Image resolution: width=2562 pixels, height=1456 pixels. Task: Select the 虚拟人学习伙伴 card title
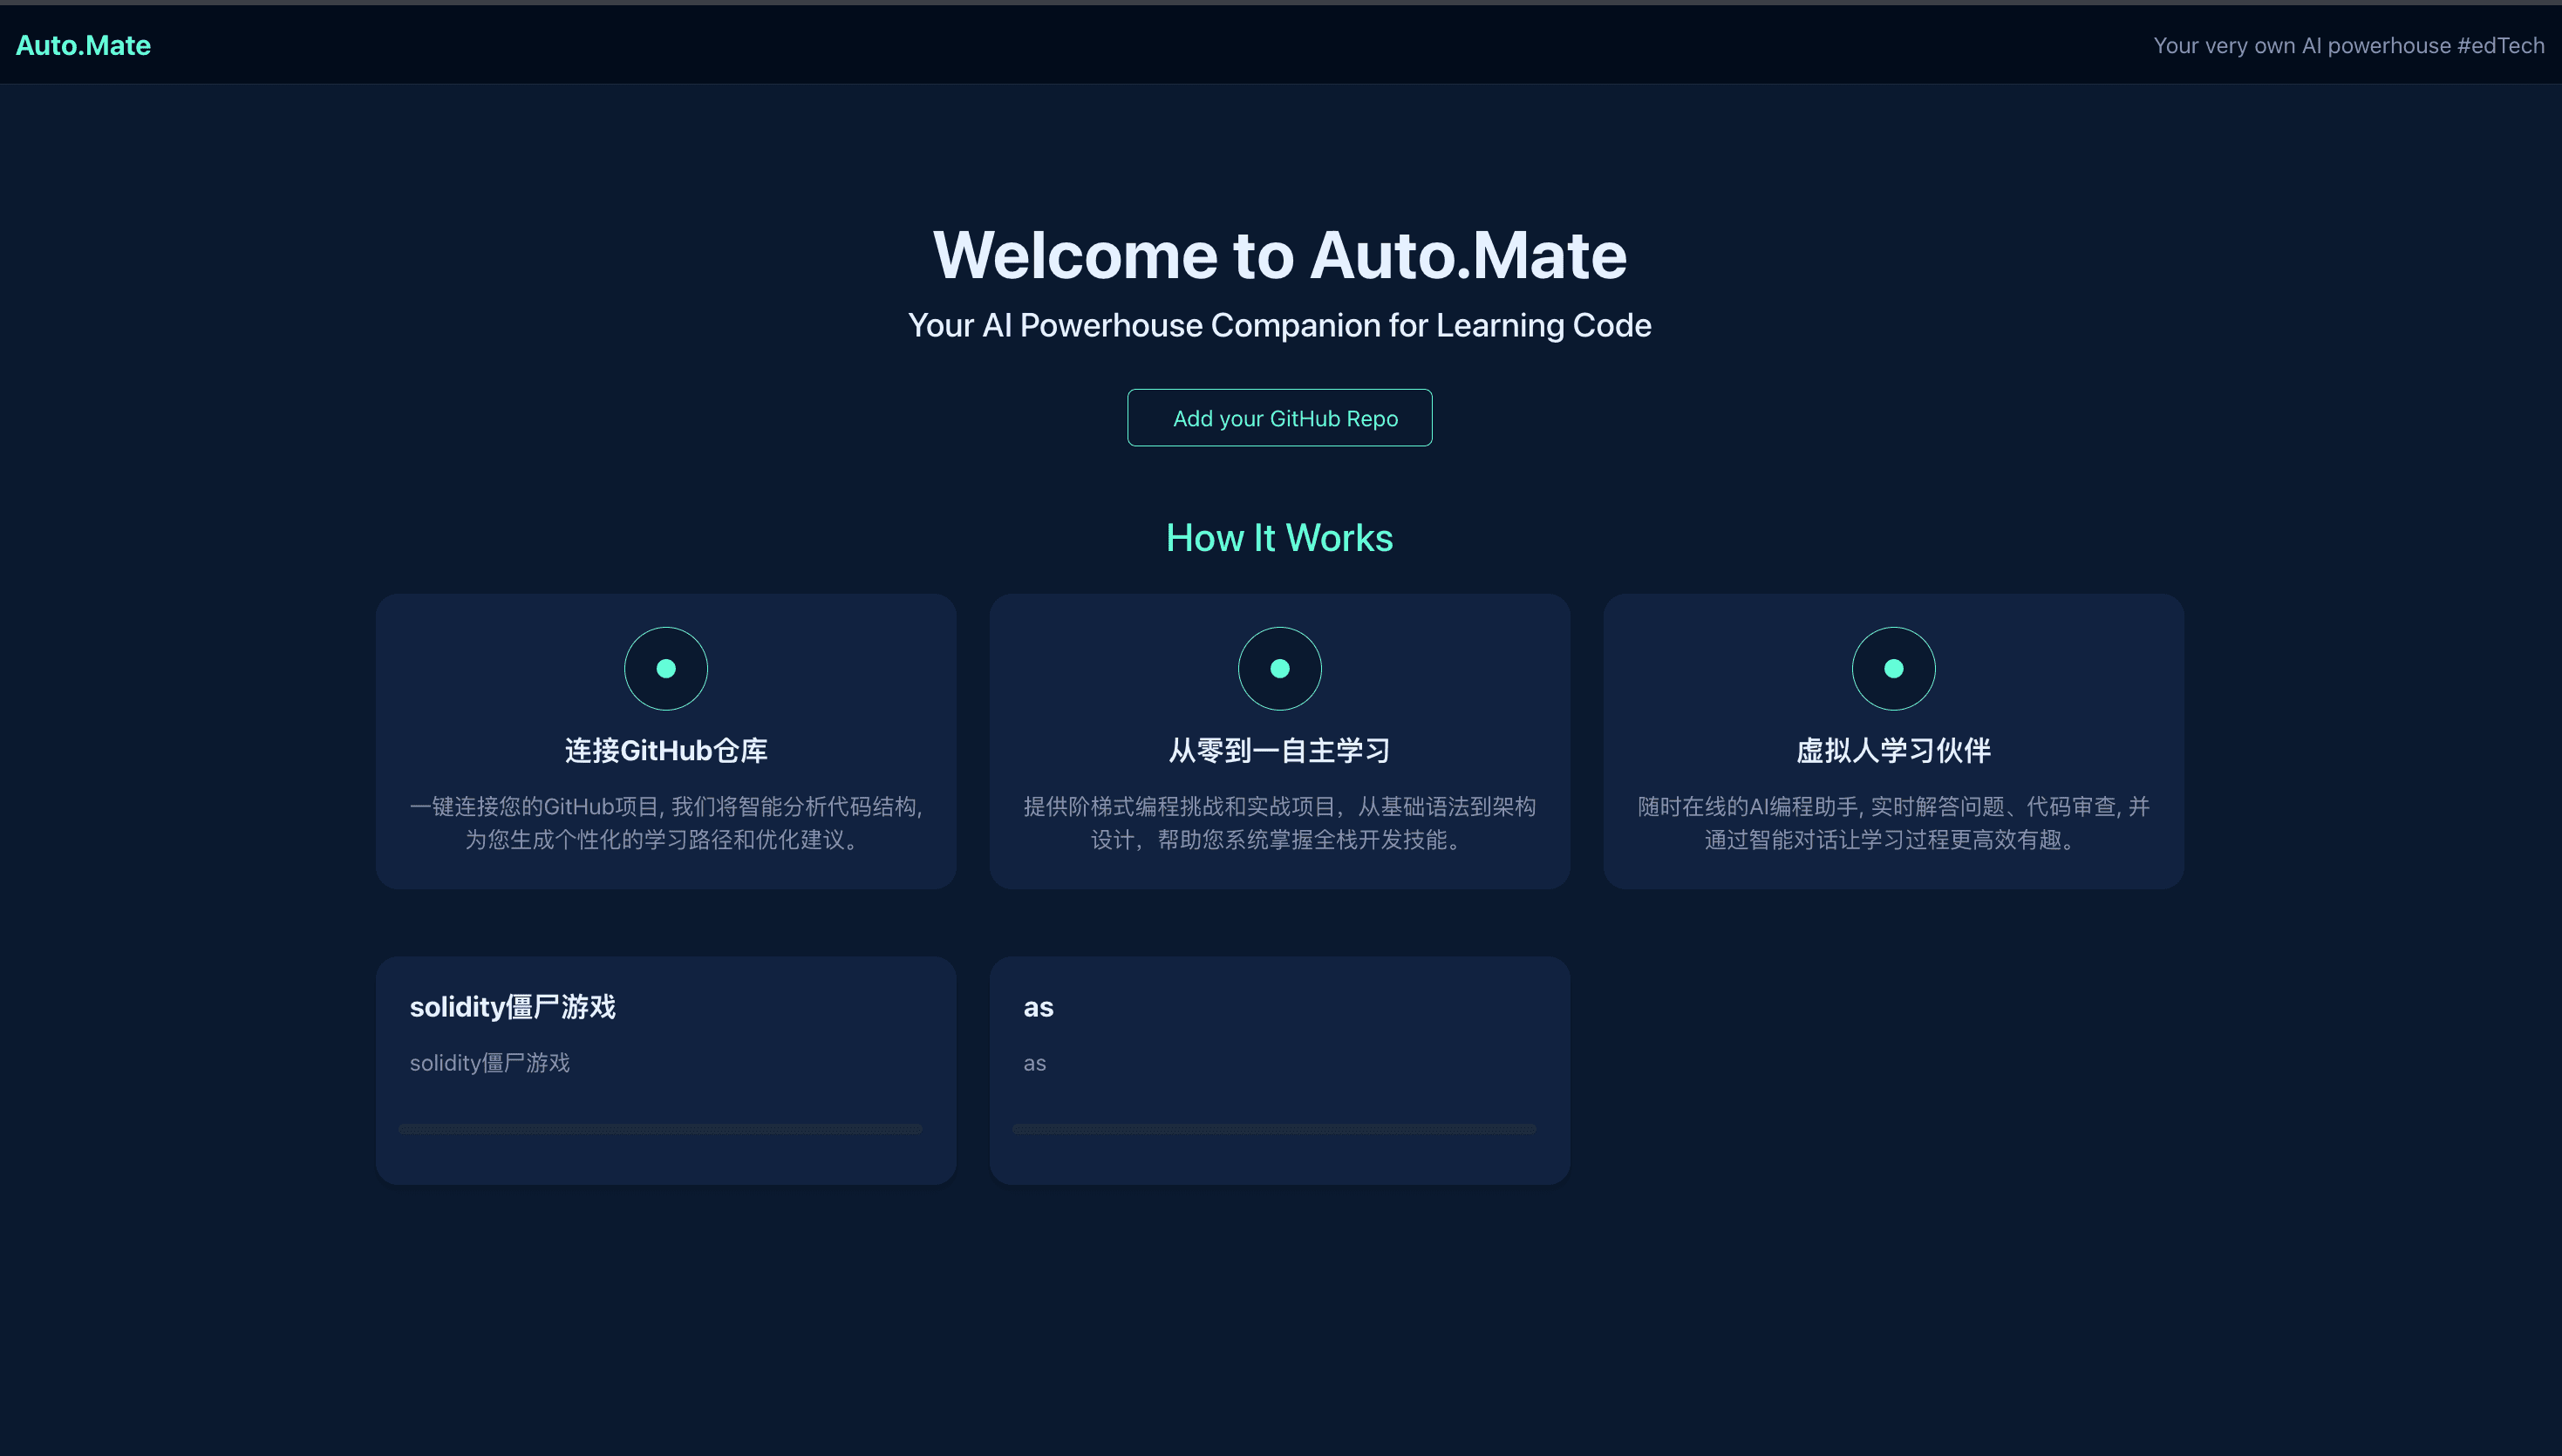(1893, 751)
